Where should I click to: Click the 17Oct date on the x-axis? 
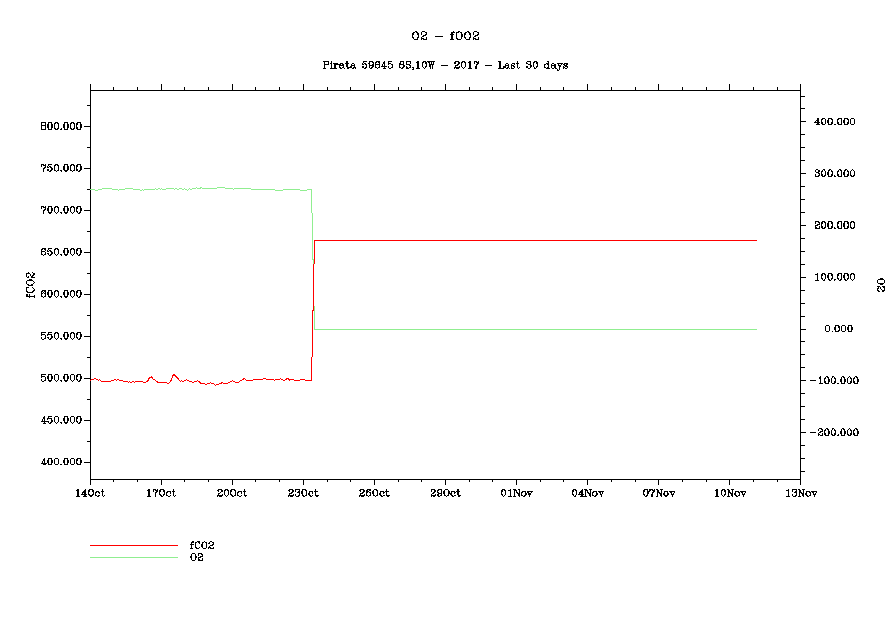point(161,493)
